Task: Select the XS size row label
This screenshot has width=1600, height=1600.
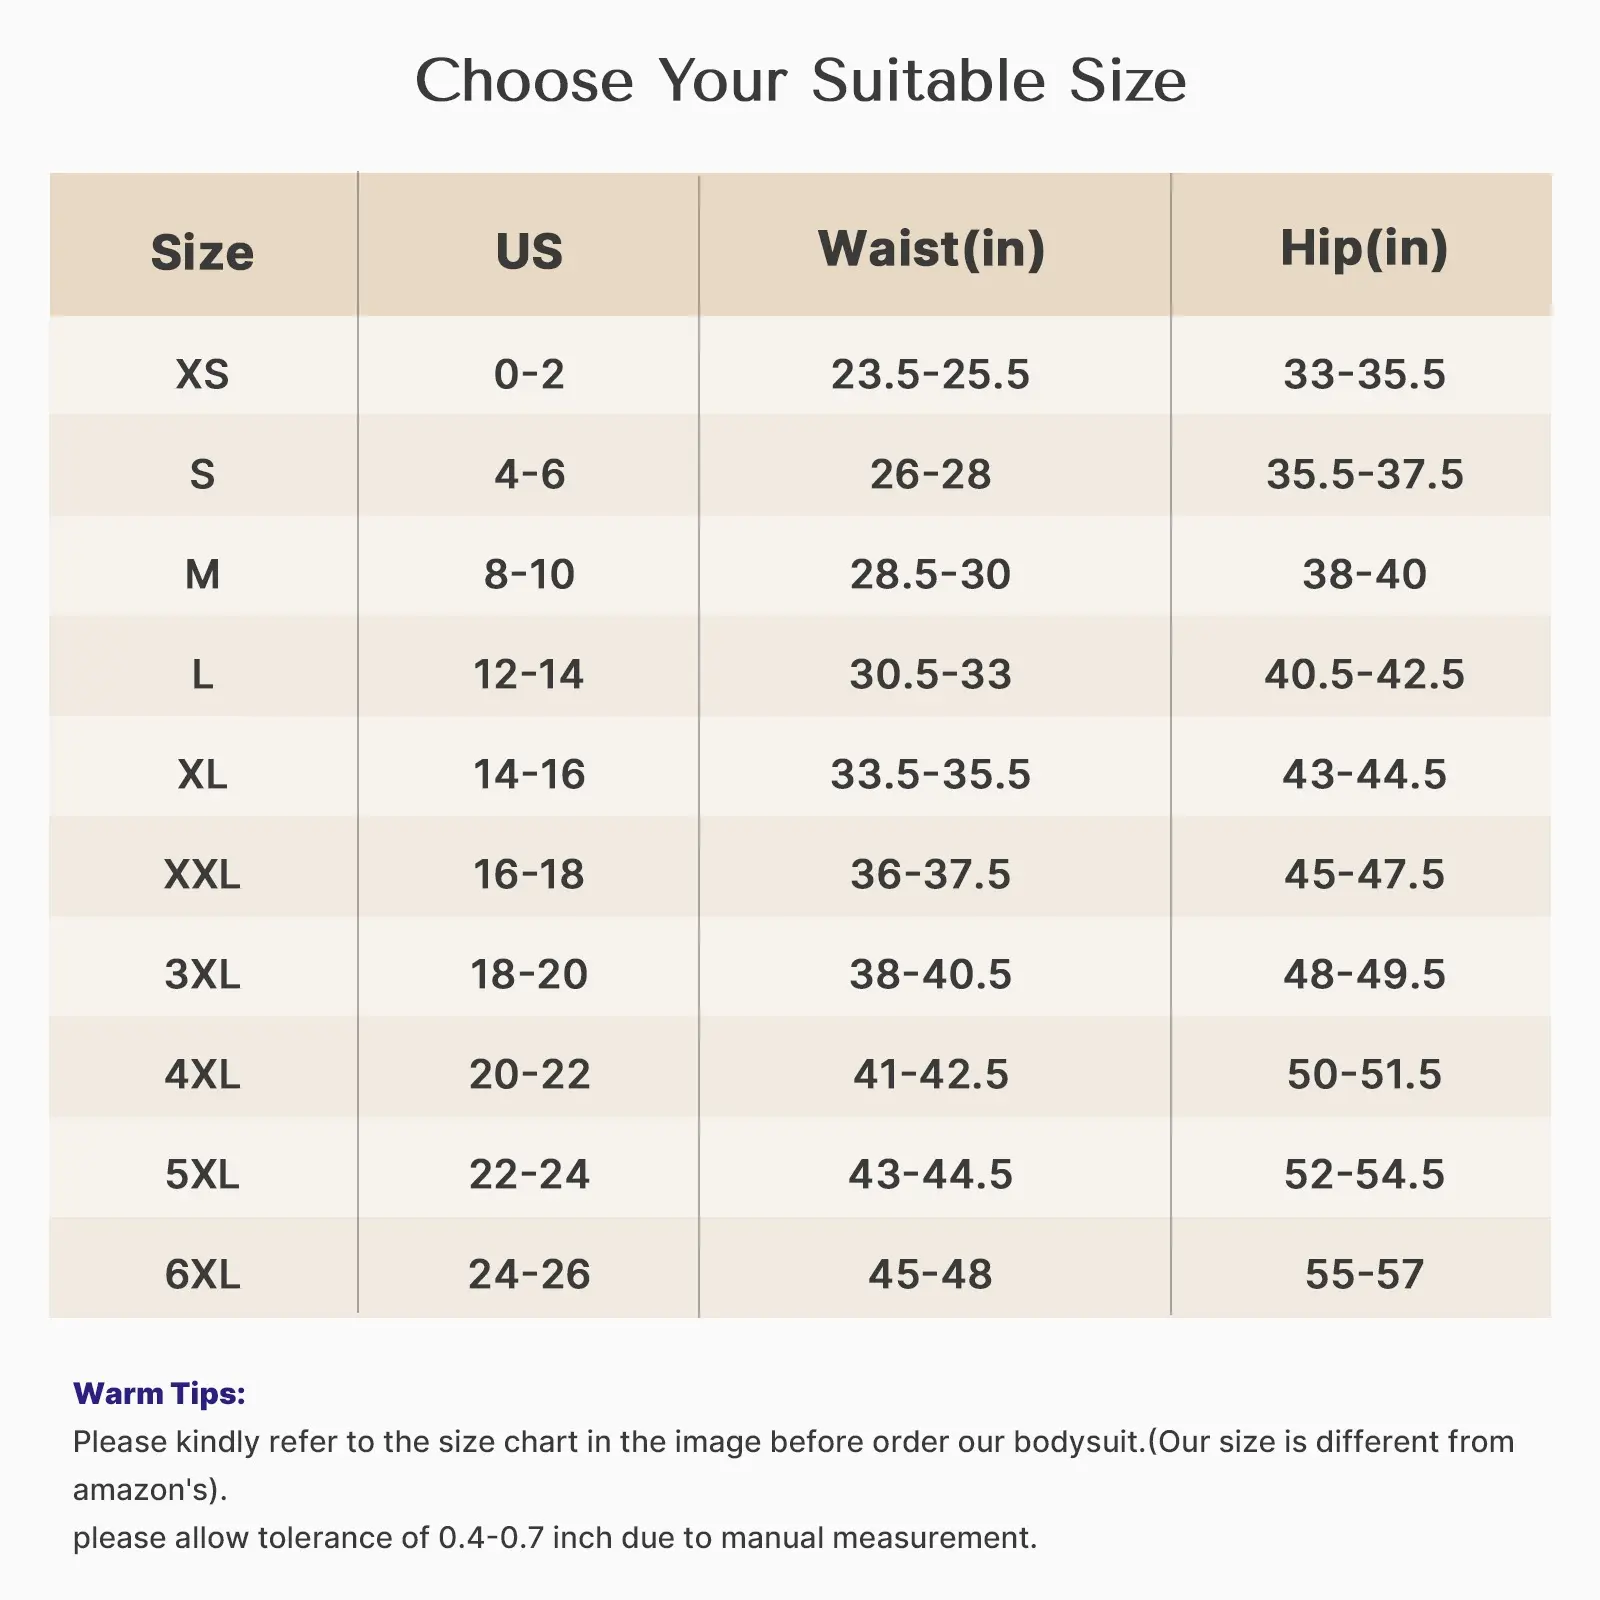Action: (202, 374)
